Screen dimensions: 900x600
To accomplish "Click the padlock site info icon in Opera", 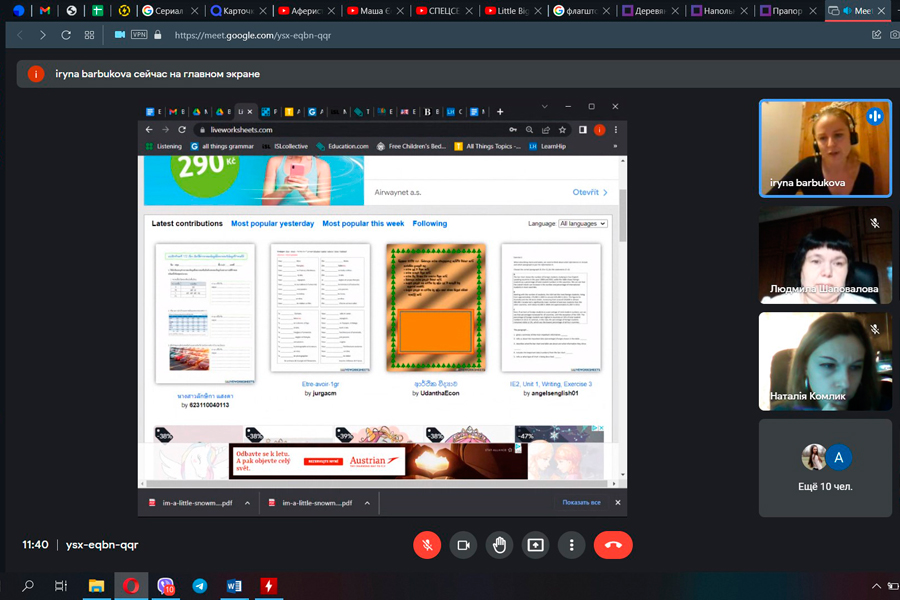I will point(158,35).
